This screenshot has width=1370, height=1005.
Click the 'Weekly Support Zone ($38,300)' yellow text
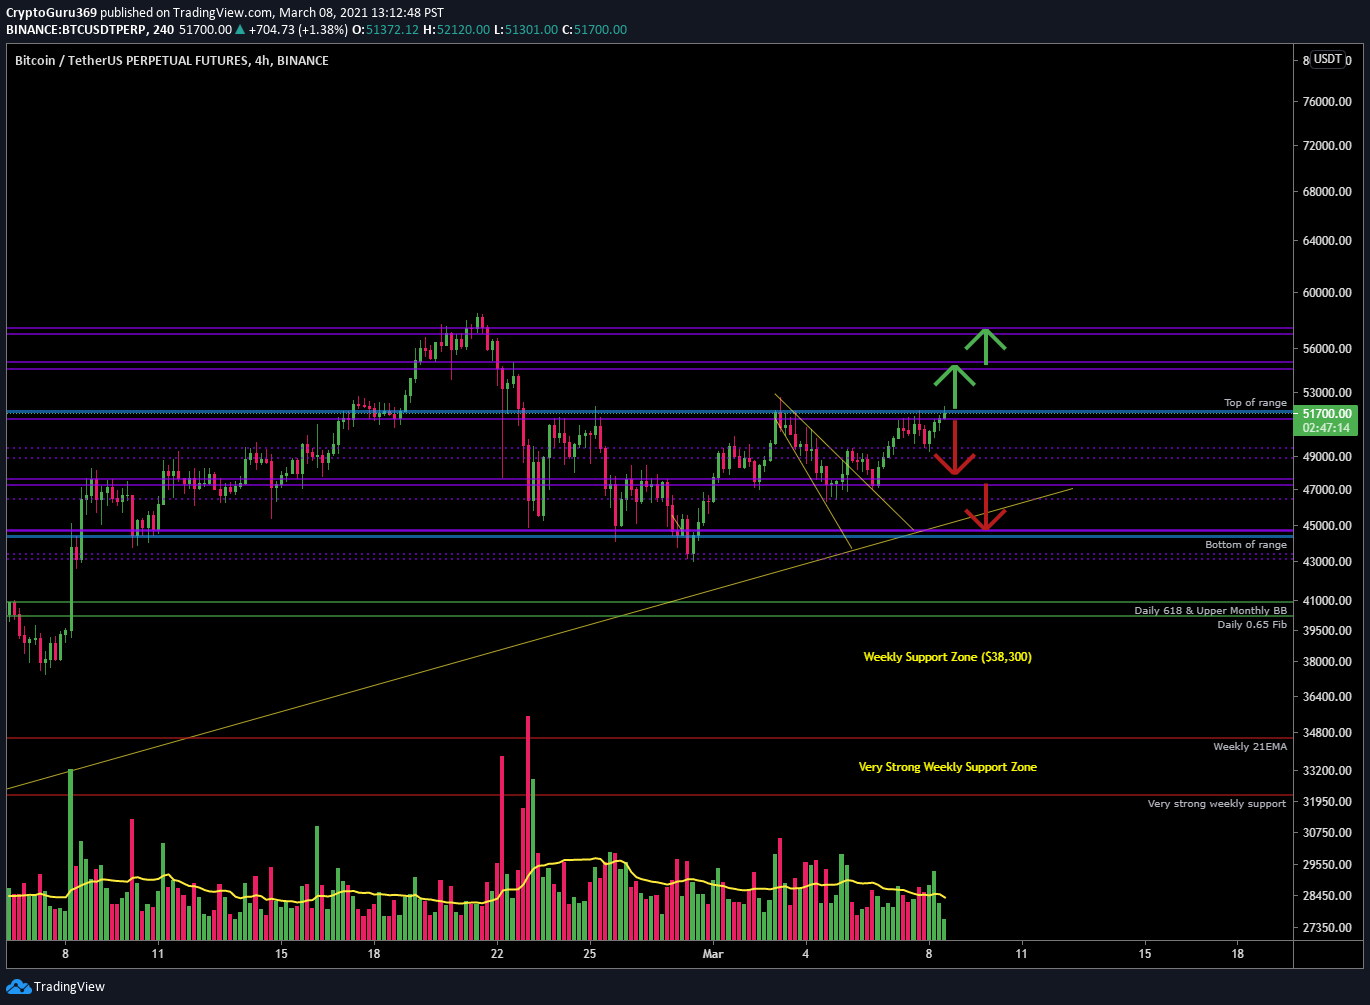pyautogui.click(x=947, y=657)
